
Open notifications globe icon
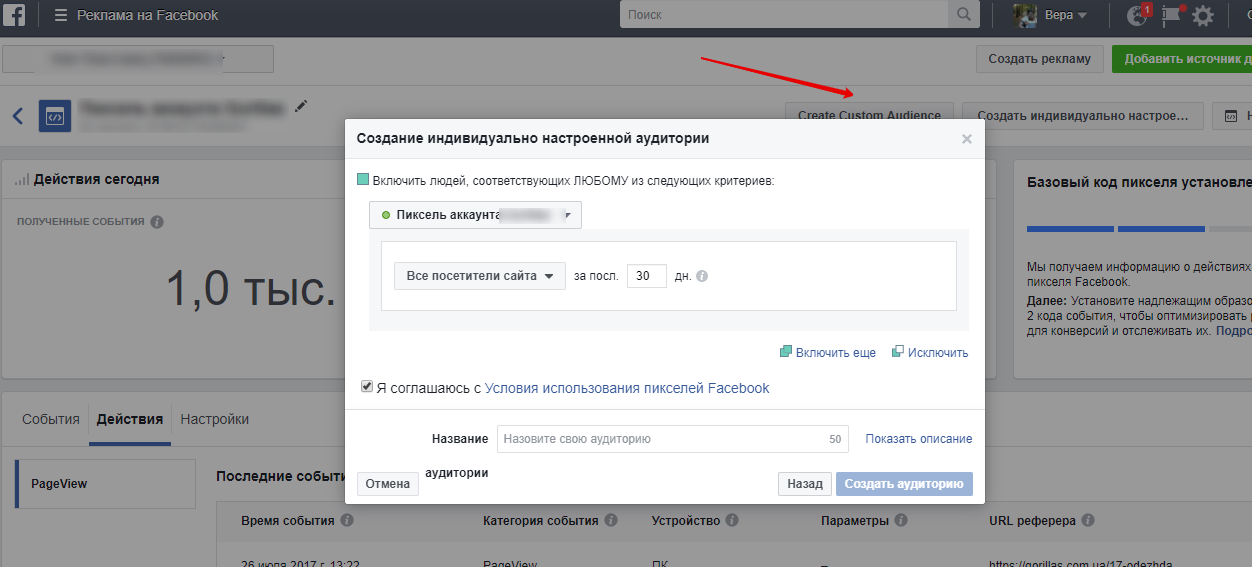tap(1137, 16)
